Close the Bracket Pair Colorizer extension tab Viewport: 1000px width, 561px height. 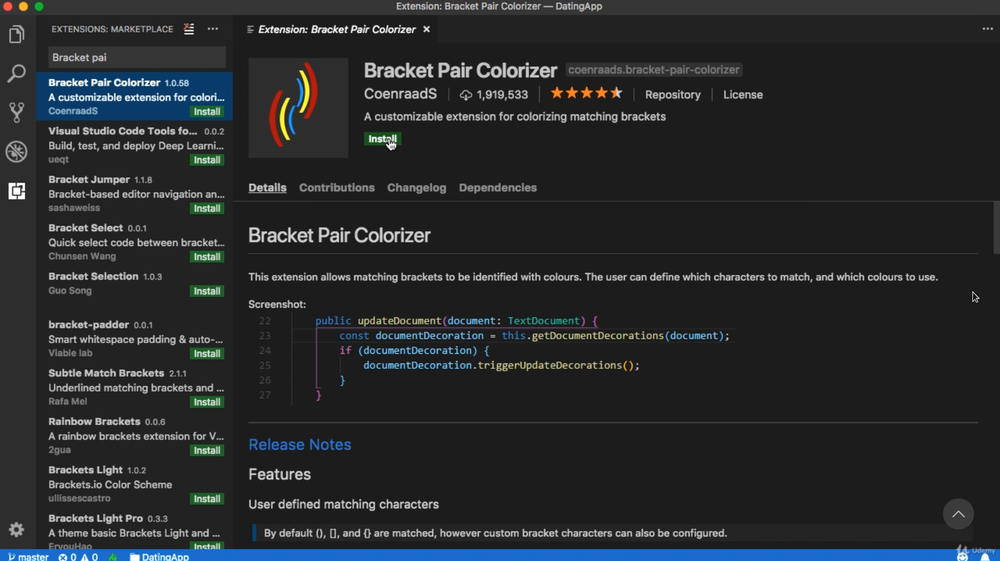coord(426,29)
